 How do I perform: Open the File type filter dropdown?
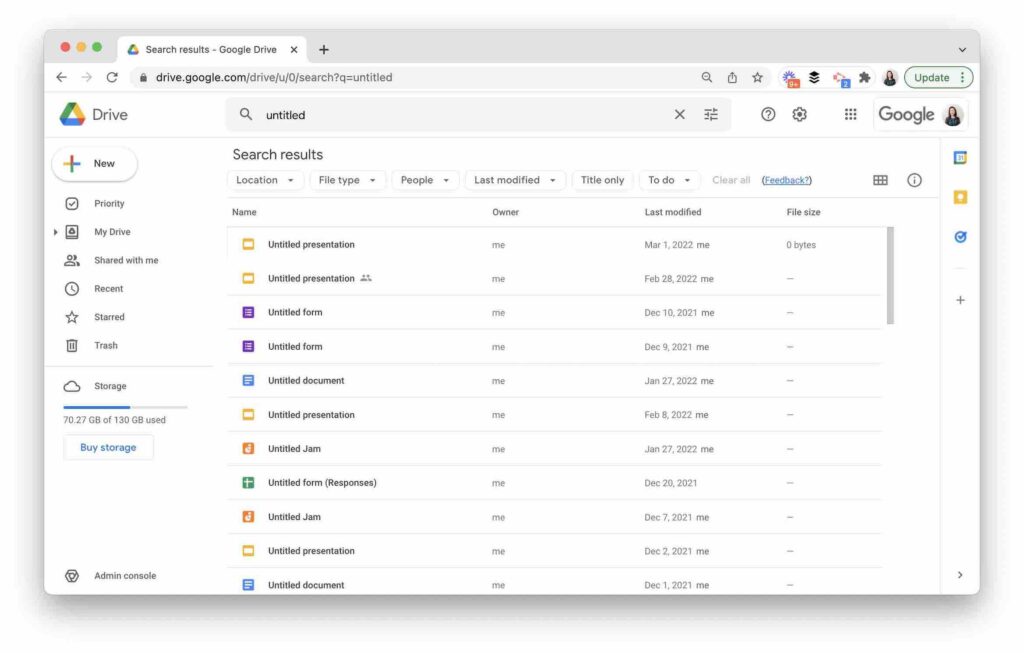pos(345,180)
